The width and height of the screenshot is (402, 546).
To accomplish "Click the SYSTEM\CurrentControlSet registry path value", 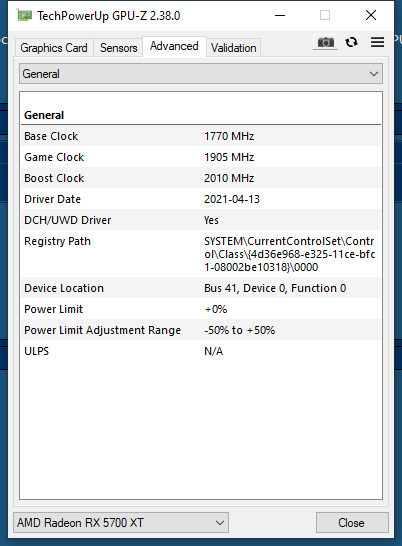I will point(289,254).
